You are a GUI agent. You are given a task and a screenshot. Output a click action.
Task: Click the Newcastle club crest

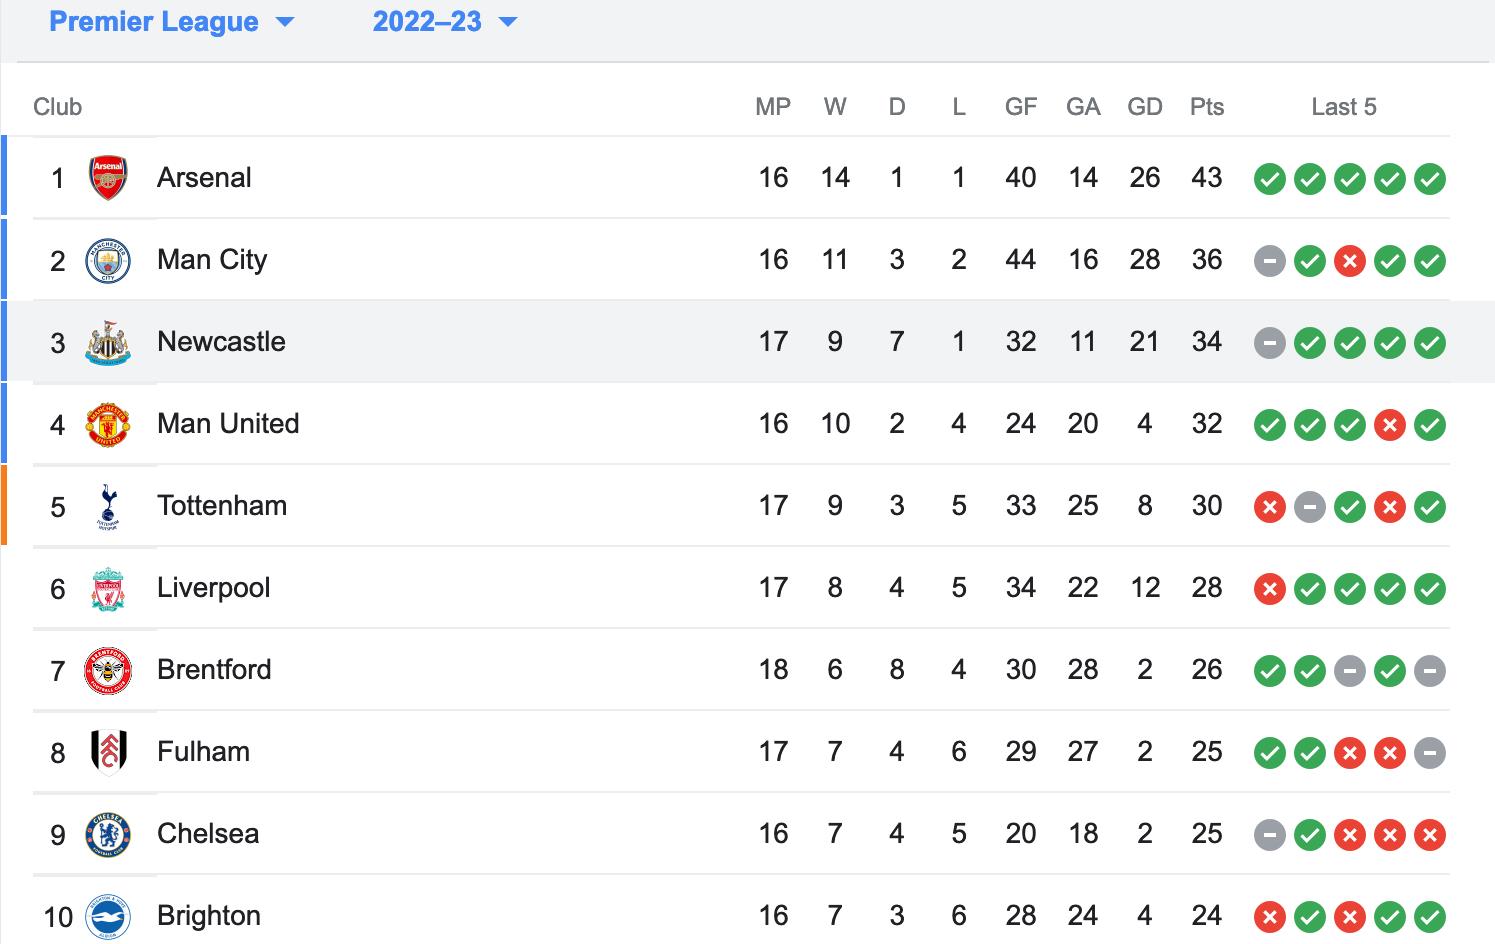(x=108, y=342)
